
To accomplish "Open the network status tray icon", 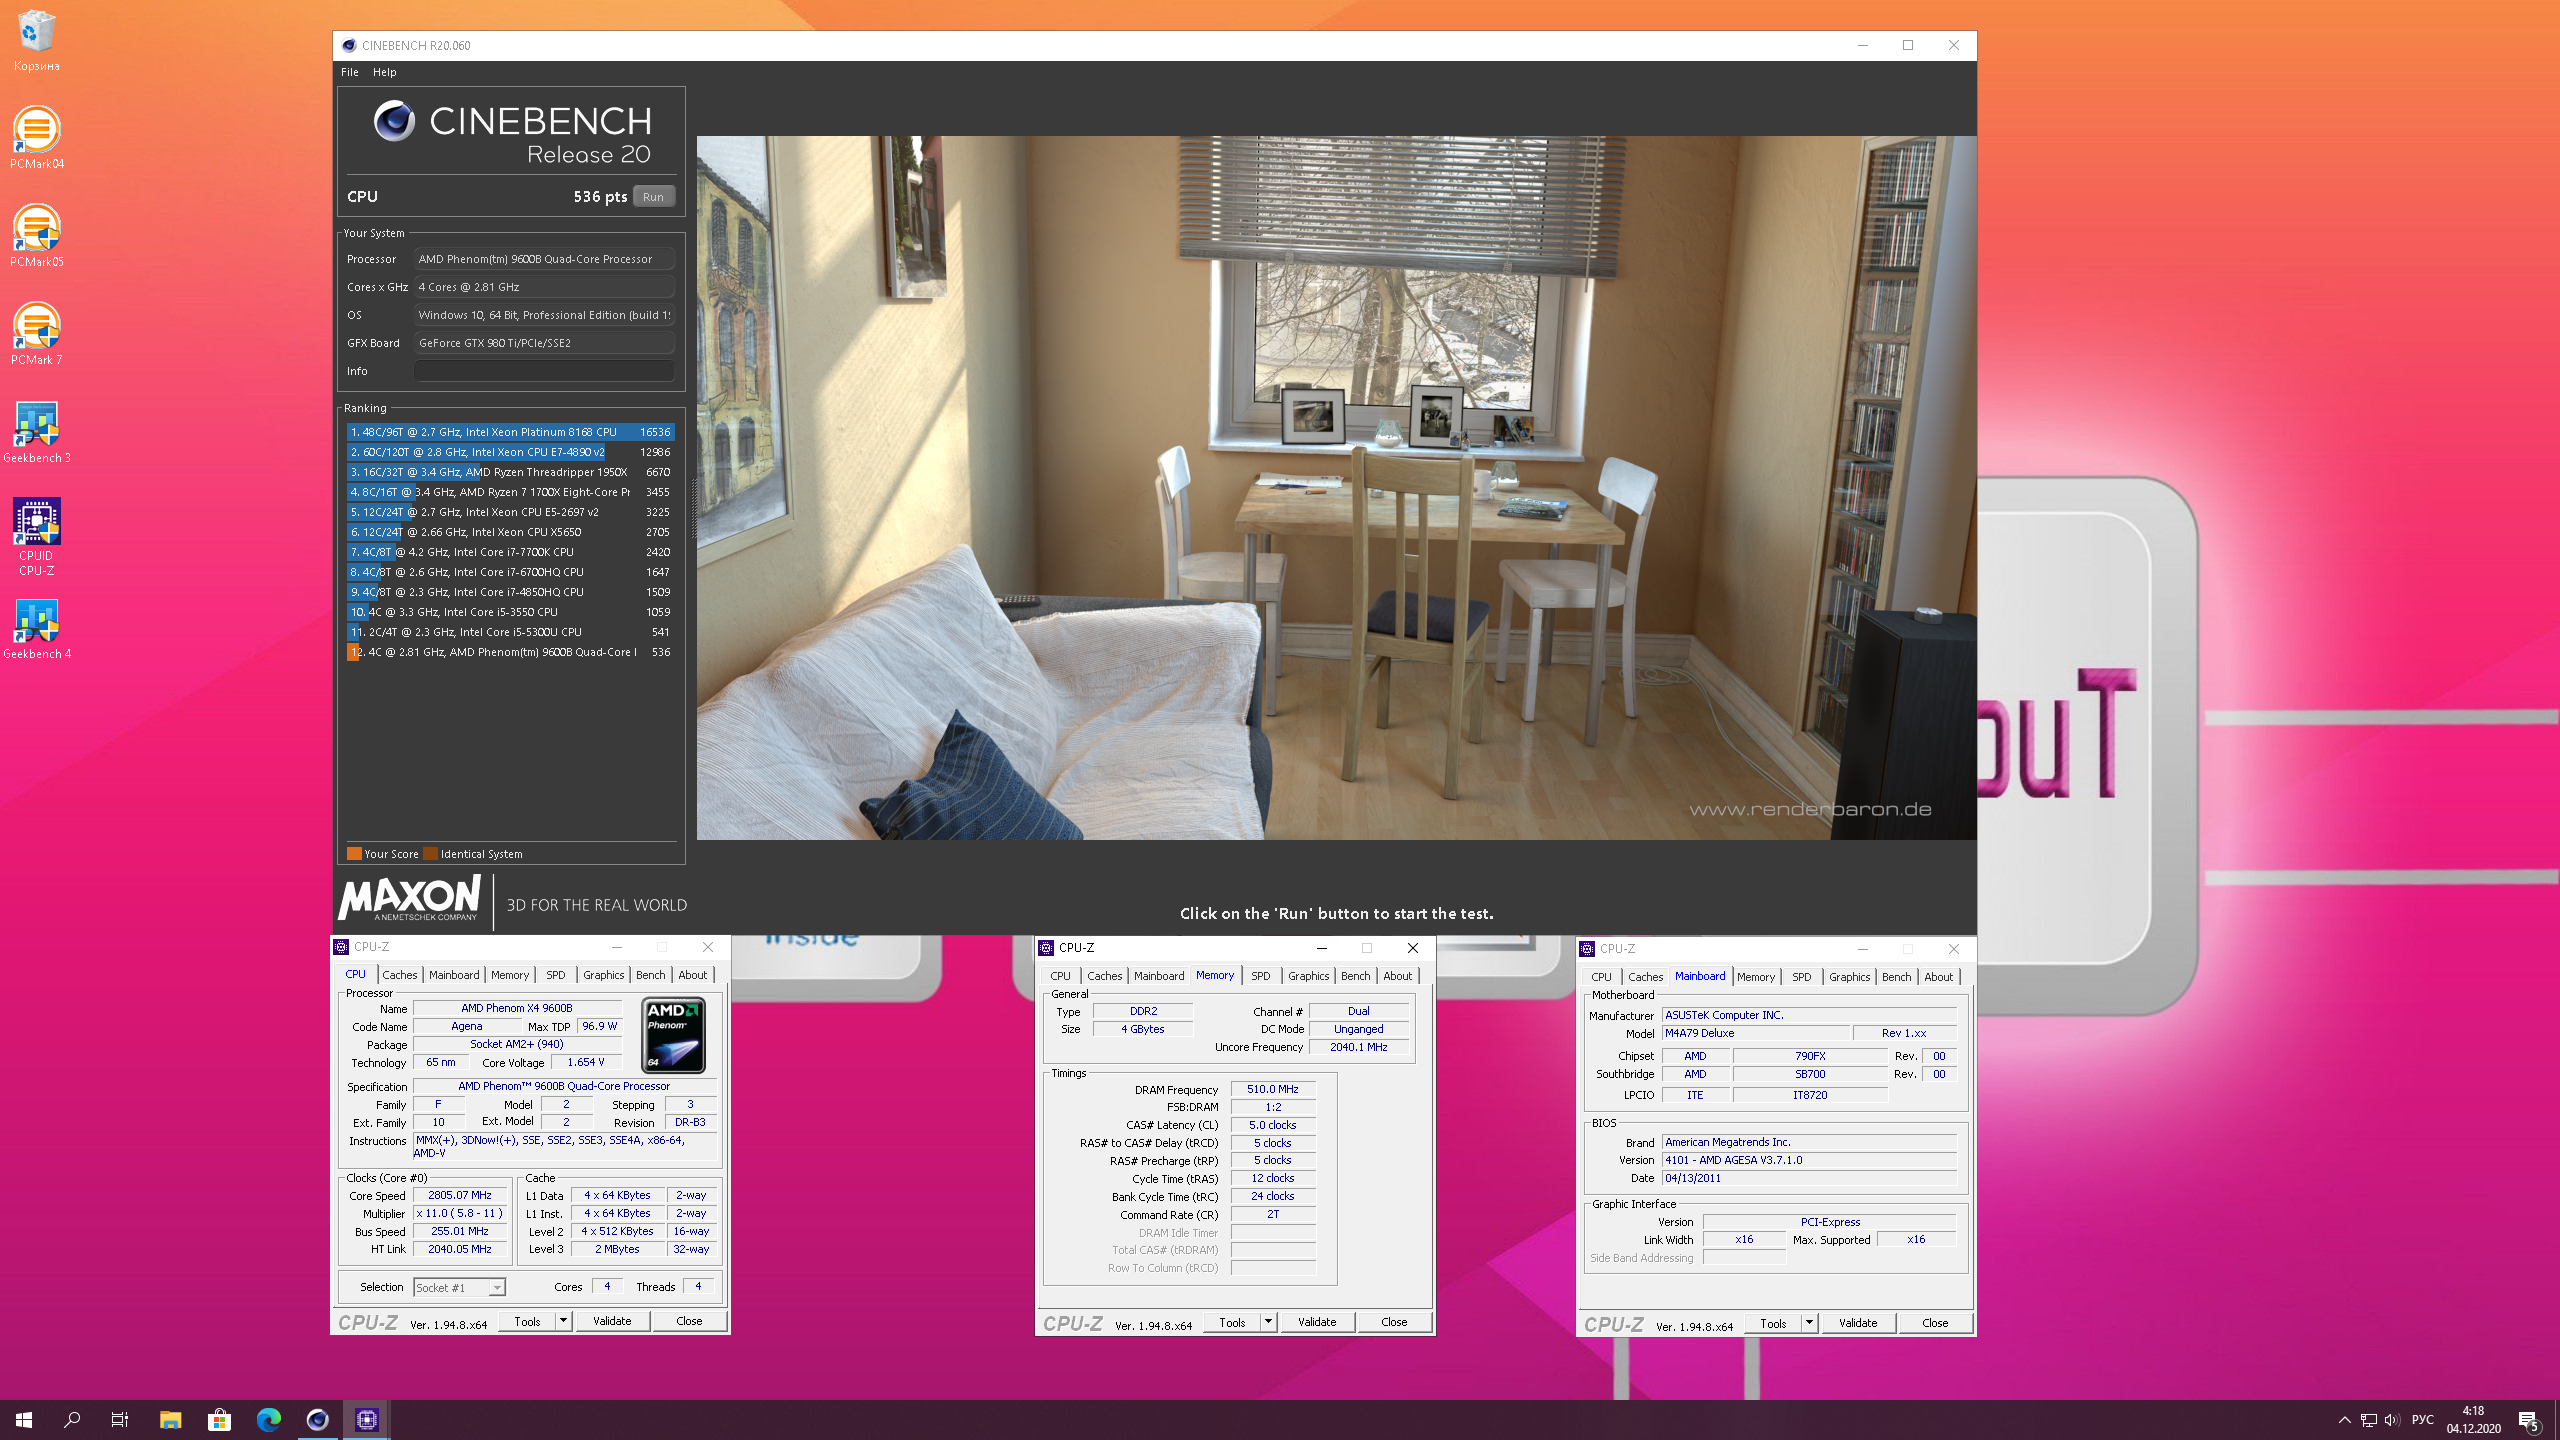I will click(x=2369, y=1420).
